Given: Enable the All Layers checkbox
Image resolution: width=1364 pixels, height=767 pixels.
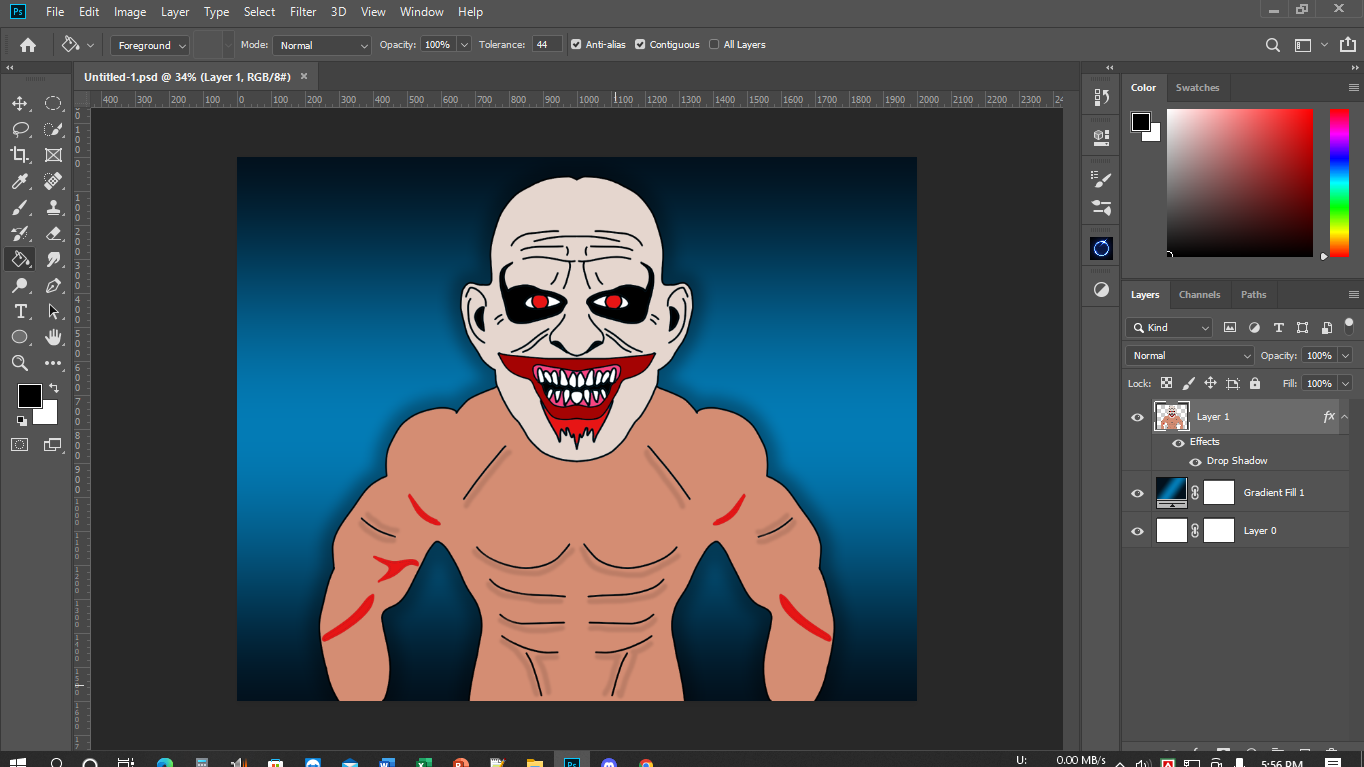Looking at the screenshot, I should pyautogui.click(x=714, y=45).
